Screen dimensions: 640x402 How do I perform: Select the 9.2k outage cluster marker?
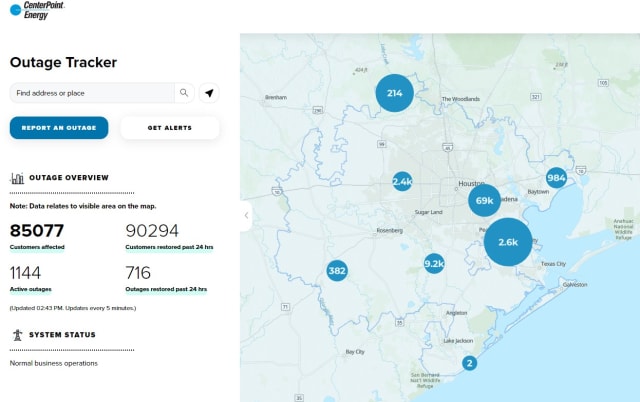(434, 264)
